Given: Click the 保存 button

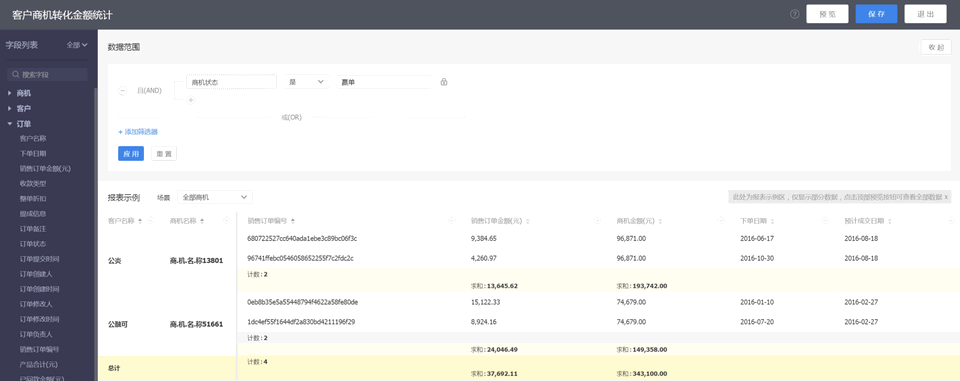Looking at the screenshot, I should [876, 14].
